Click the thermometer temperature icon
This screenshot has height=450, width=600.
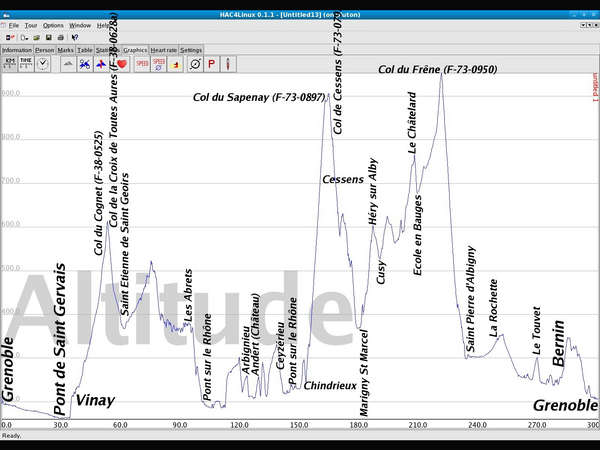pyautogui.click(x=228, y=64)
